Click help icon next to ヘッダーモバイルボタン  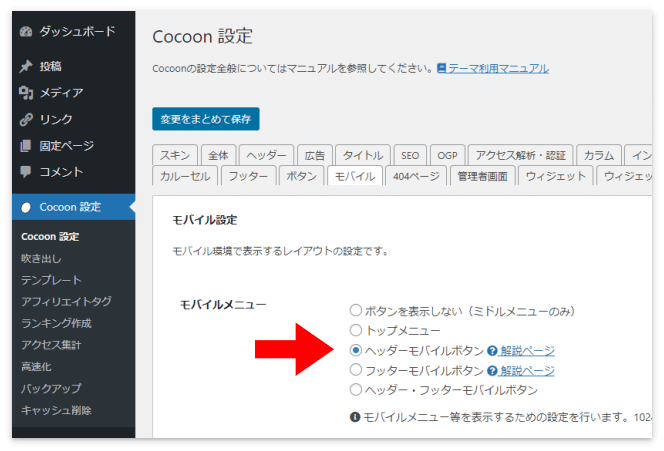pos(492,351)
